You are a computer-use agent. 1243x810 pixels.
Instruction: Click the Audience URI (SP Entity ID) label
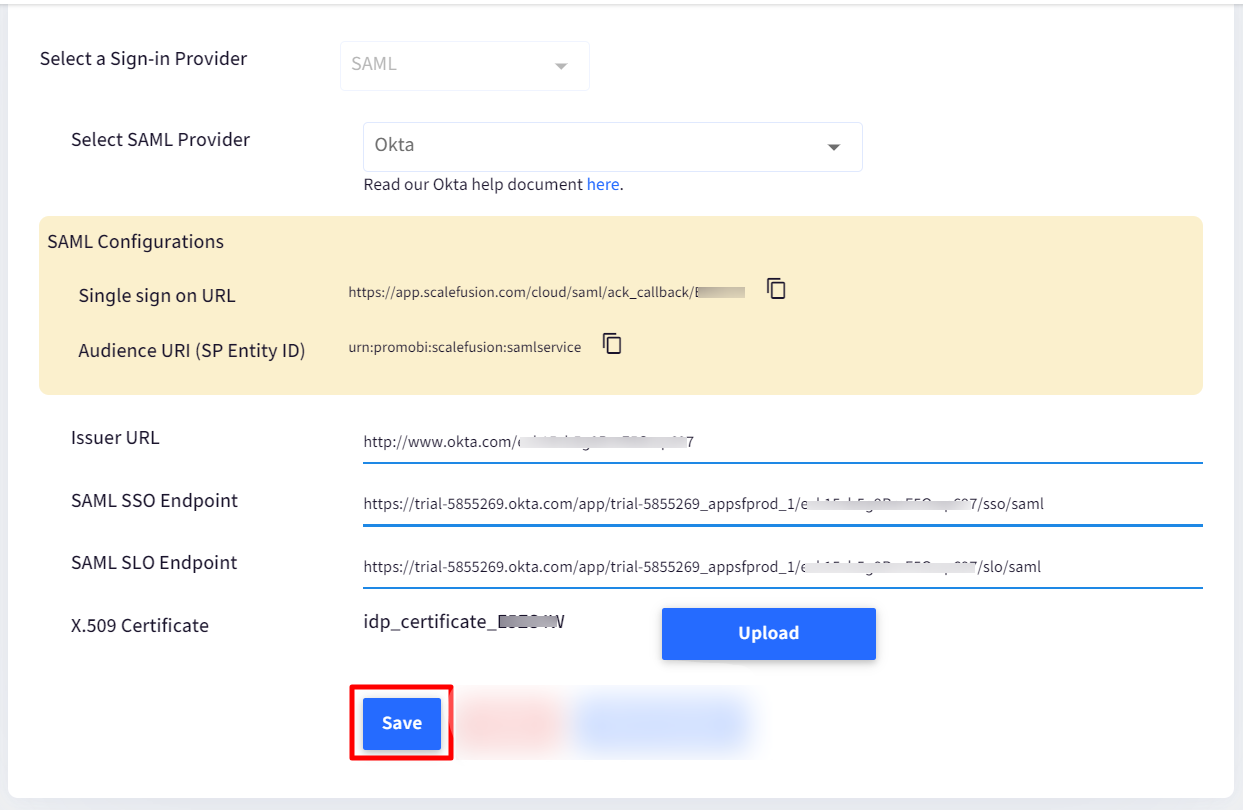click(192, 350)
